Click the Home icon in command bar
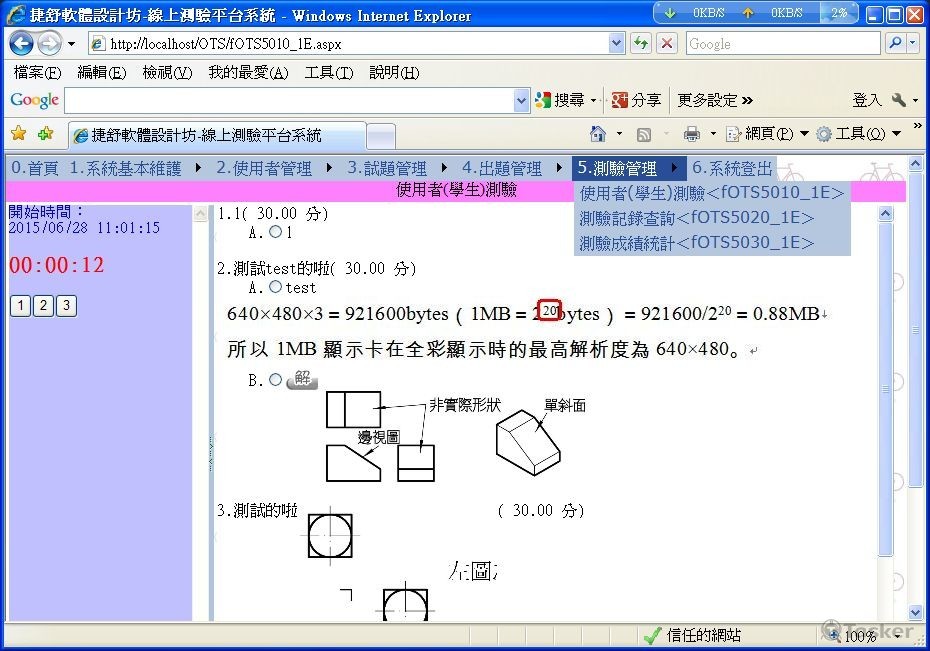This screenshot has height=651, width=930. click(598, 134)
